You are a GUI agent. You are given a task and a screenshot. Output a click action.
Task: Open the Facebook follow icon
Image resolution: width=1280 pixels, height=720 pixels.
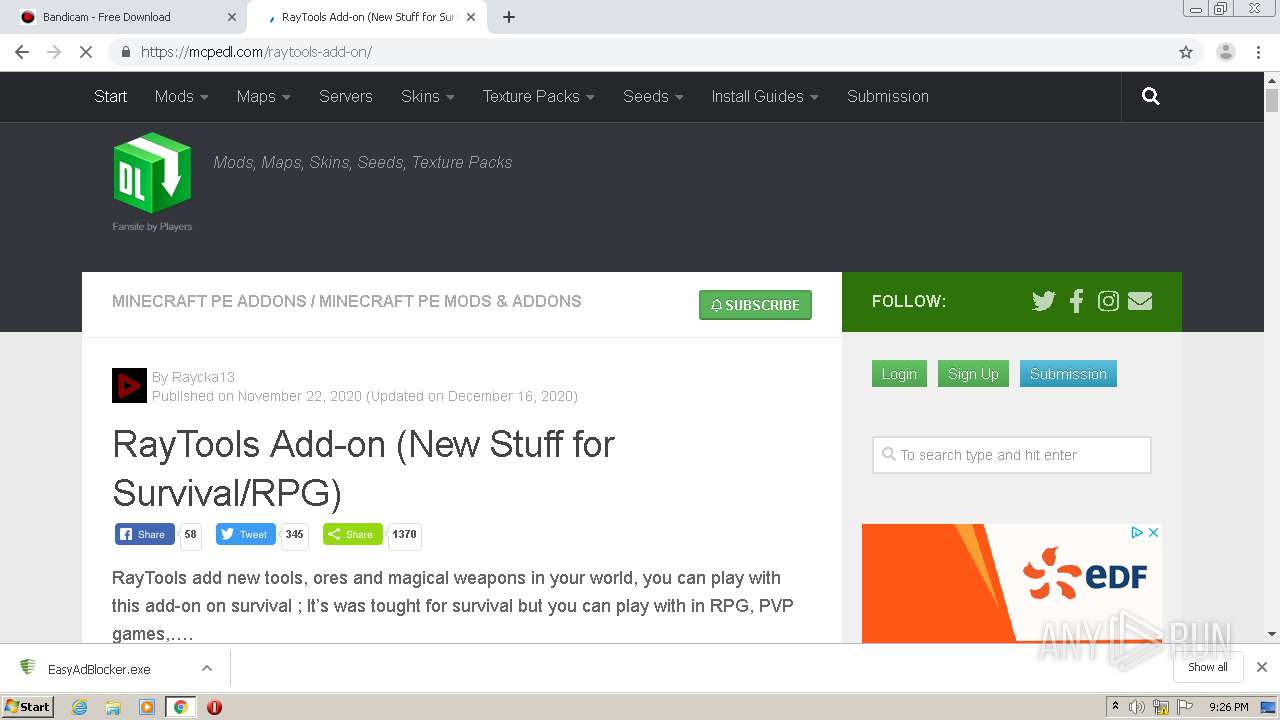1076,301
